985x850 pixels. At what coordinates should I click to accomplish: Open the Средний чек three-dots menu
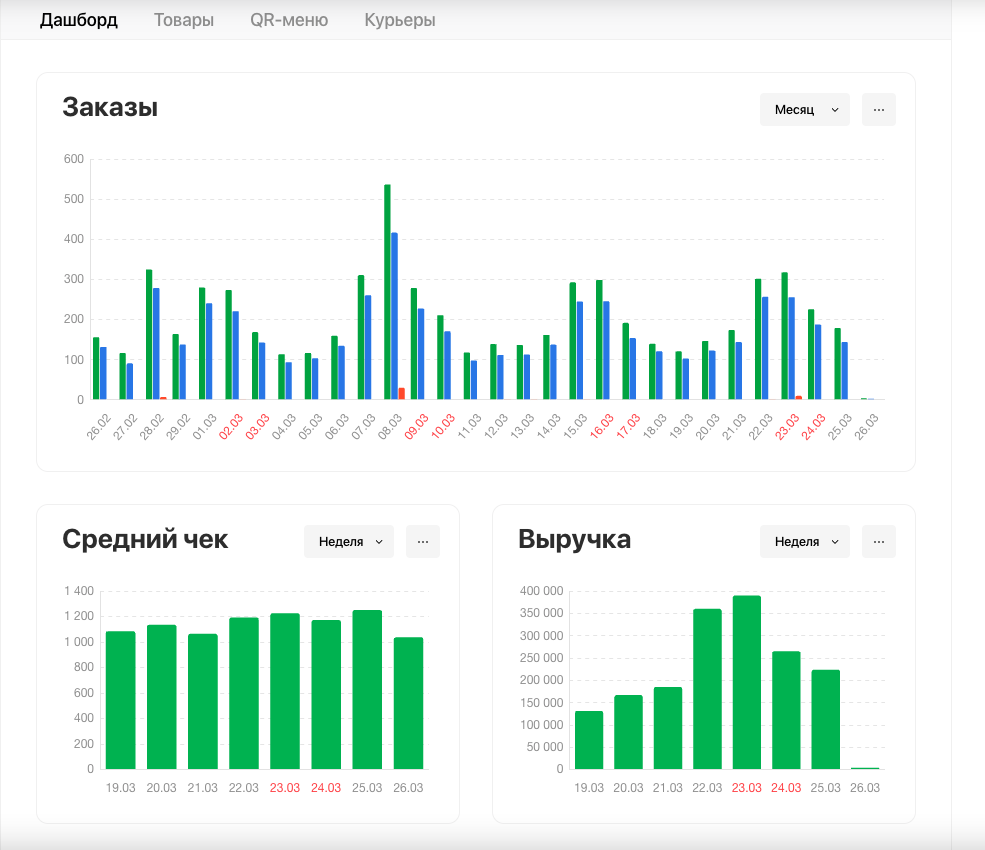coord(422,542)
